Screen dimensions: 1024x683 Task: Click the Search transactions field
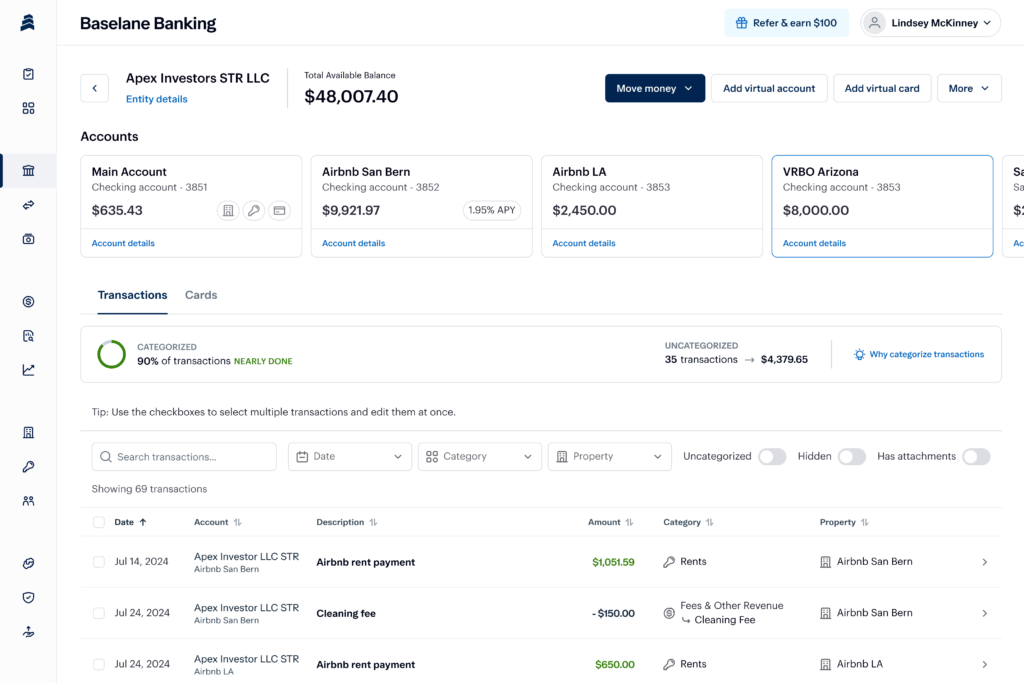pos(184,456)
